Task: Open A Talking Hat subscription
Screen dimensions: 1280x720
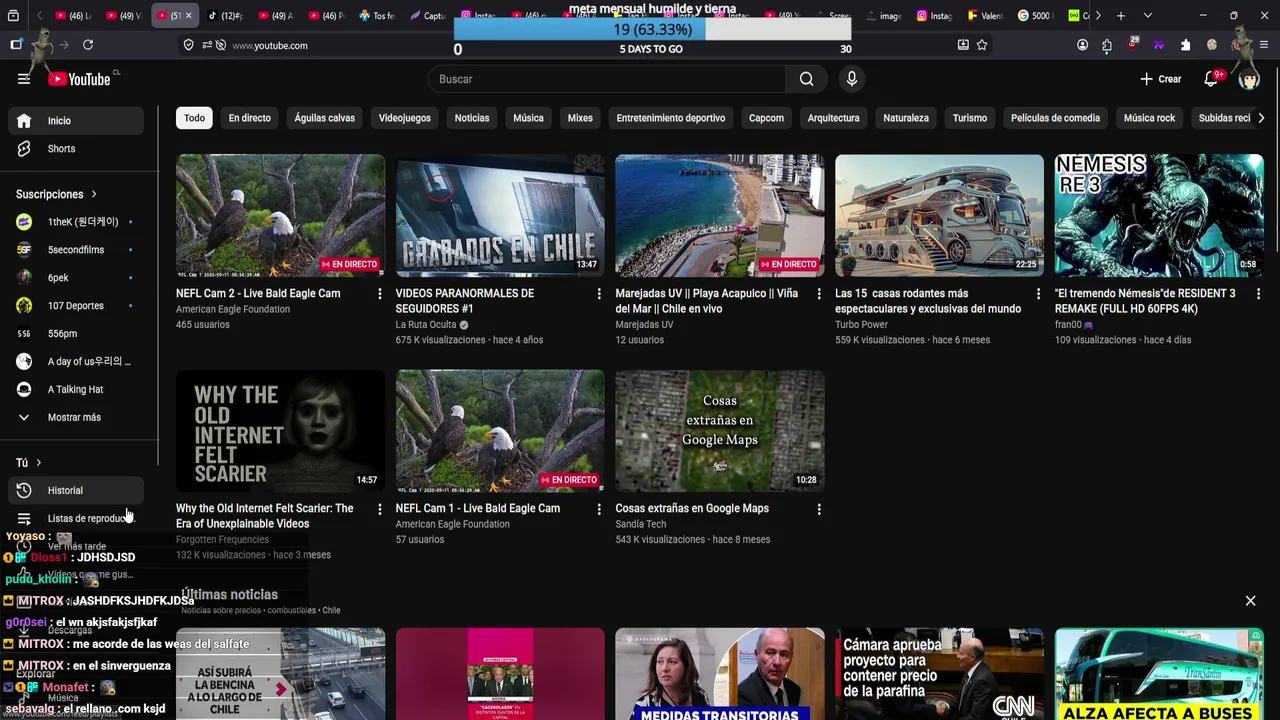Action: [76, 390]
